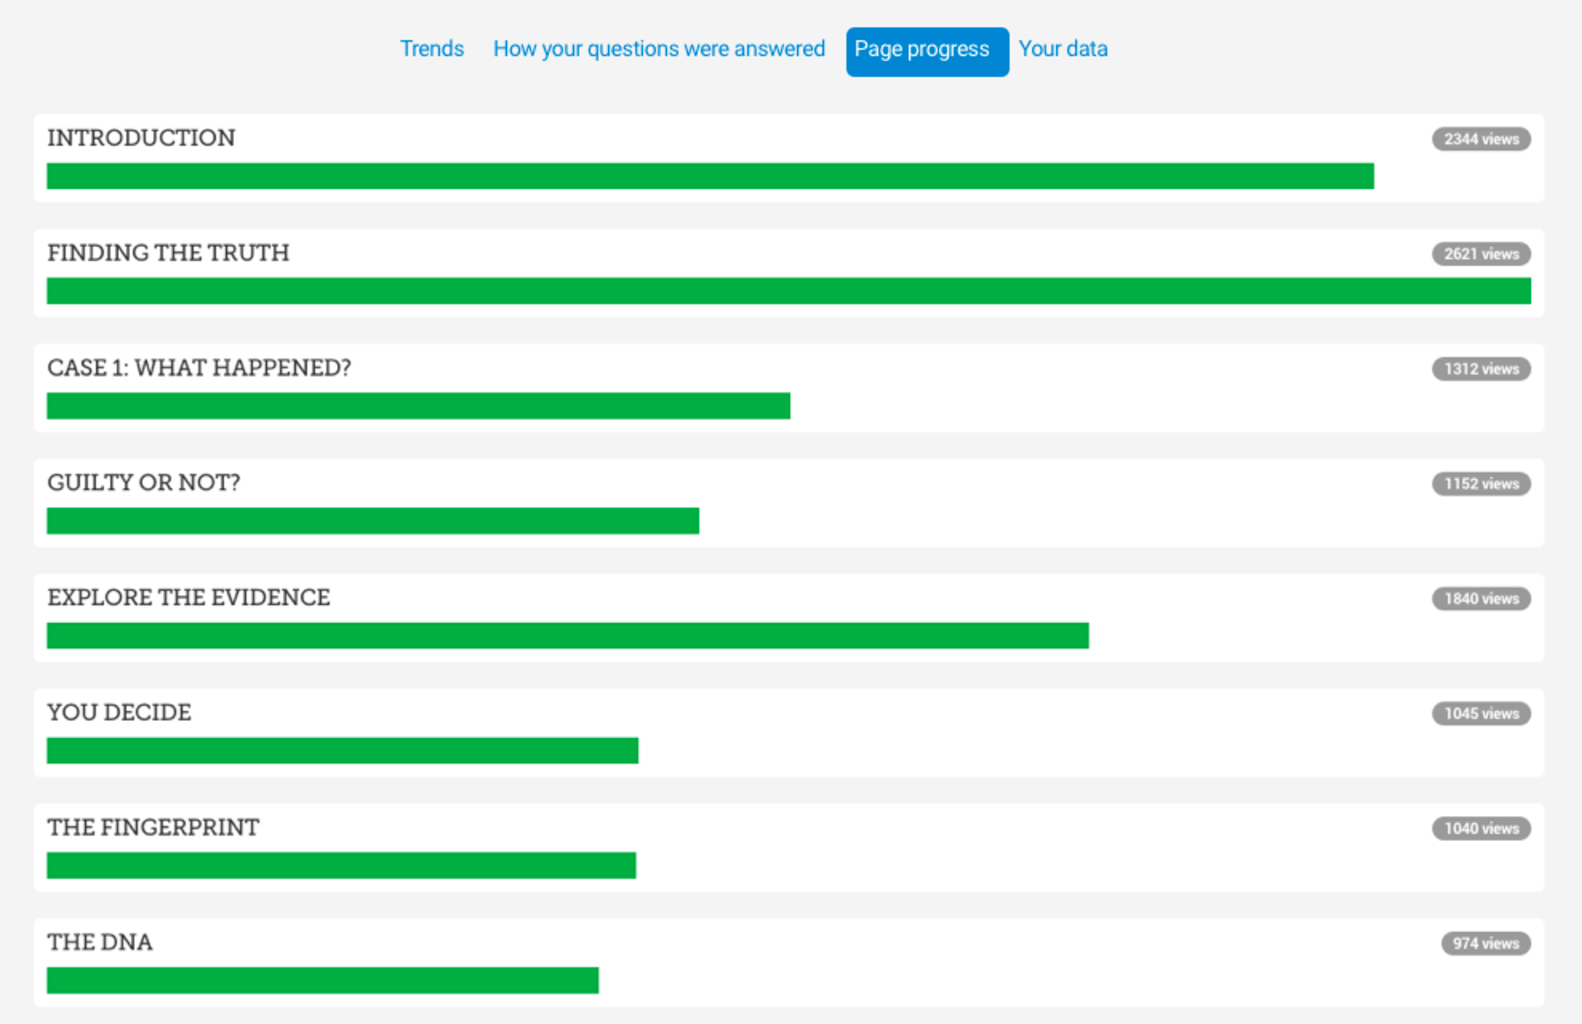Viewport: 1582px width, 1024px height.
Task: Click the Explore the Evidence progress bar
Action: click(567, 636)
